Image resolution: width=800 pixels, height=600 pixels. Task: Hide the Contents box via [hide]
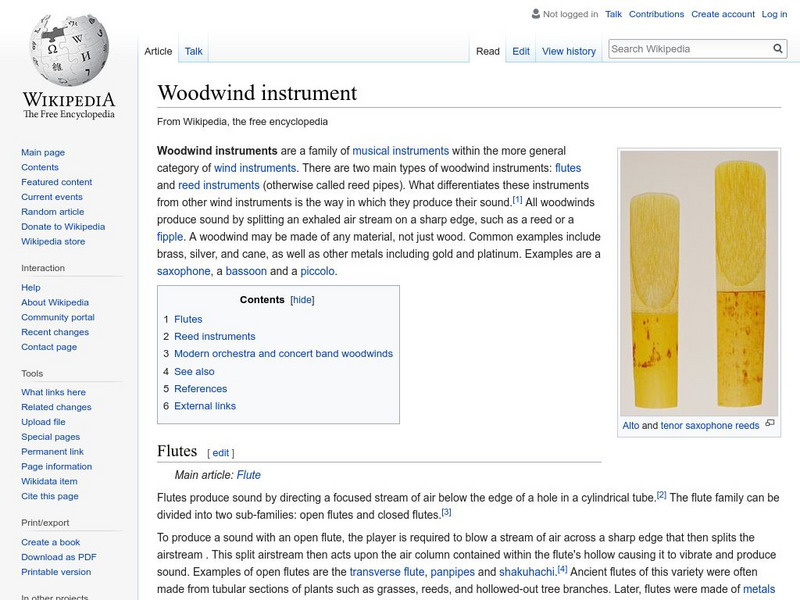(x=302, y=300)
